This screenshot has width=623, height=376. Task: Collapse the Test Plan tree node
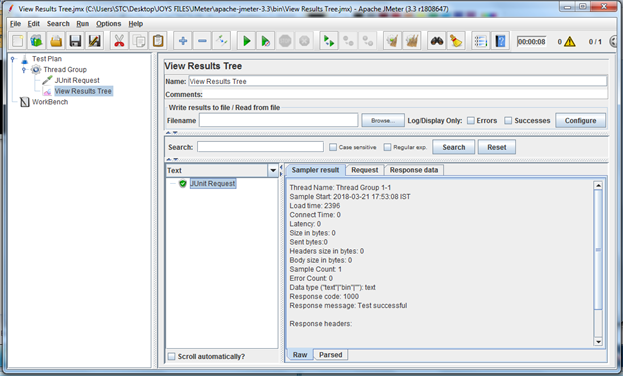13,59
